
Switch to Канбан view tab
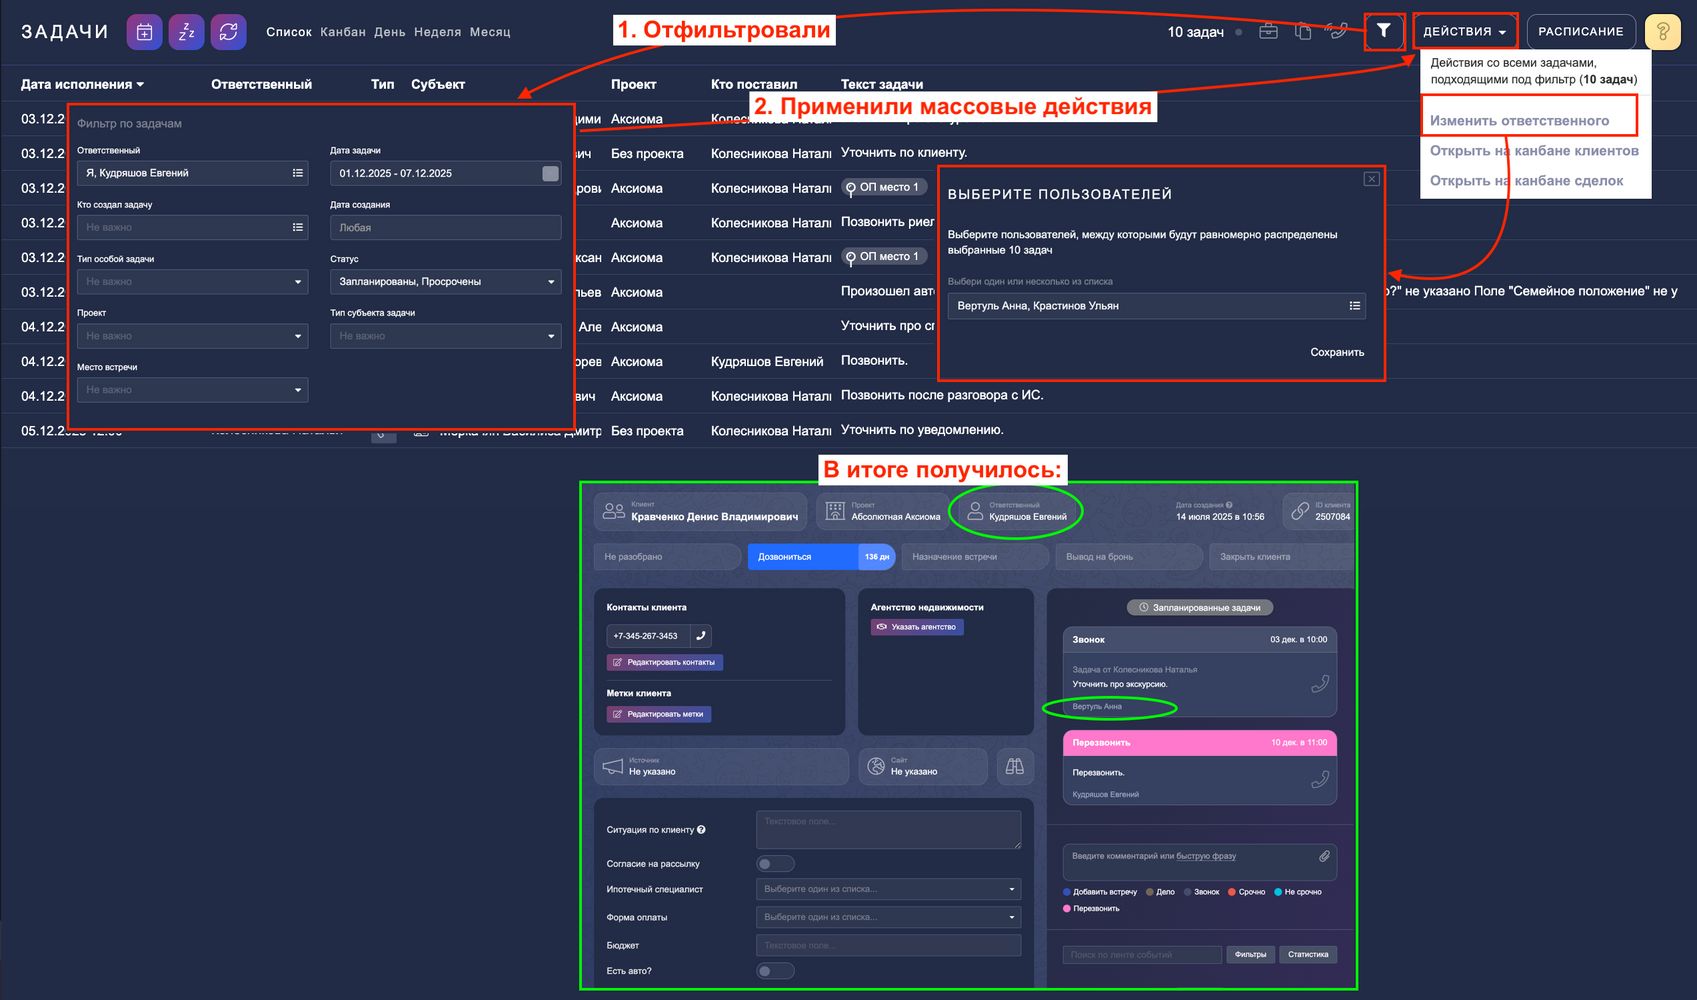(343, 32)
